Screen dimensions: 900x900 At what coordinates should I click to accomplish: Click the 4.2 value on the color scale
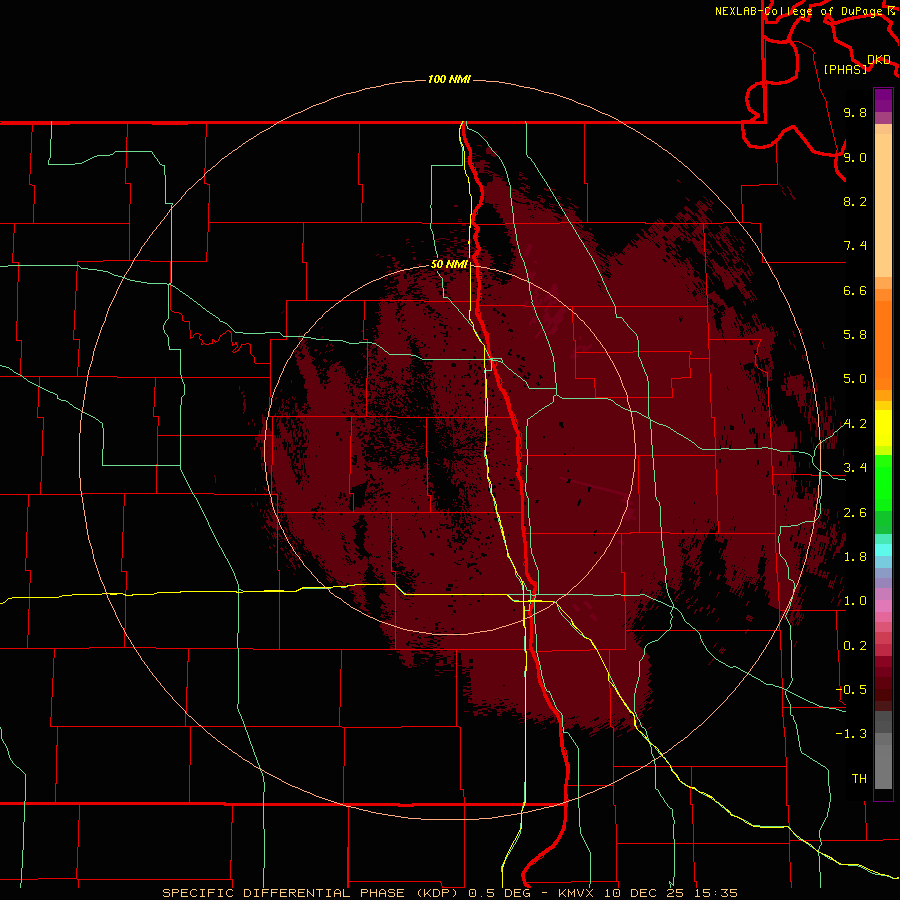[855, 424]
